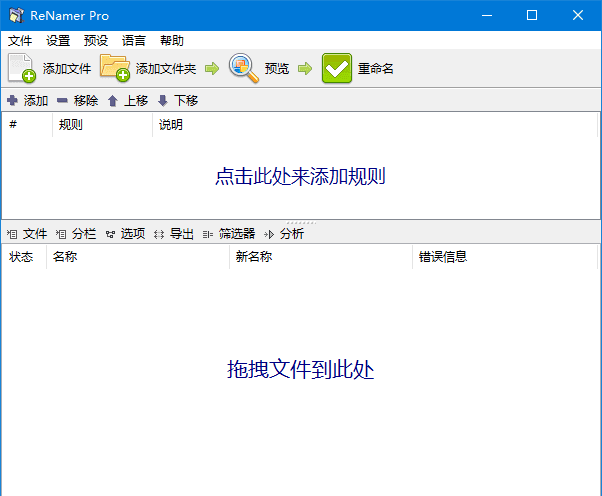Viewport: 602px width, 496px height.
Task: Open the 帮助 menu
Action: pos(172,40)
